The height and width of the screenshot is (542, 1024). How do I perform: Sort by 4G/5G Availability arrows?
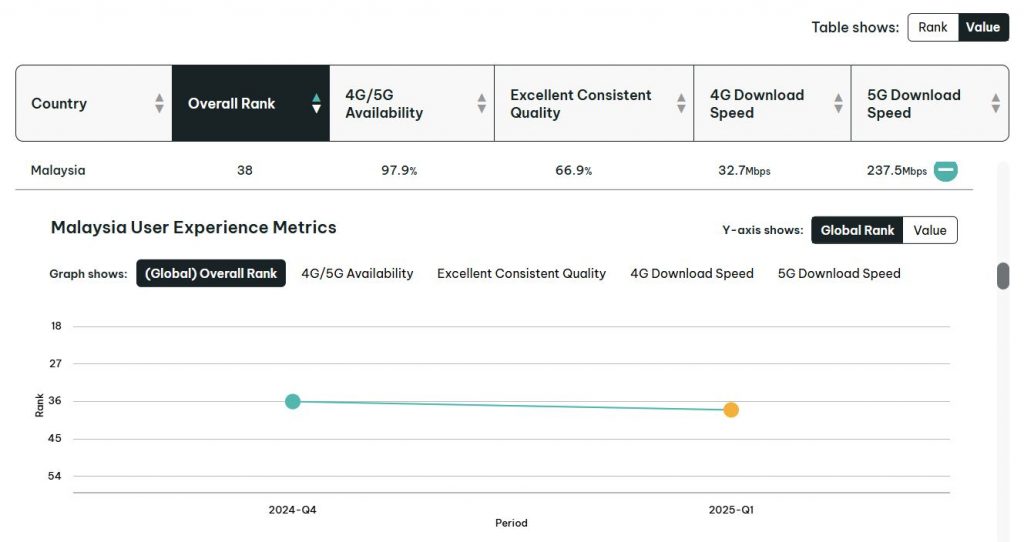pyautogui.click(x=481, y=103)
